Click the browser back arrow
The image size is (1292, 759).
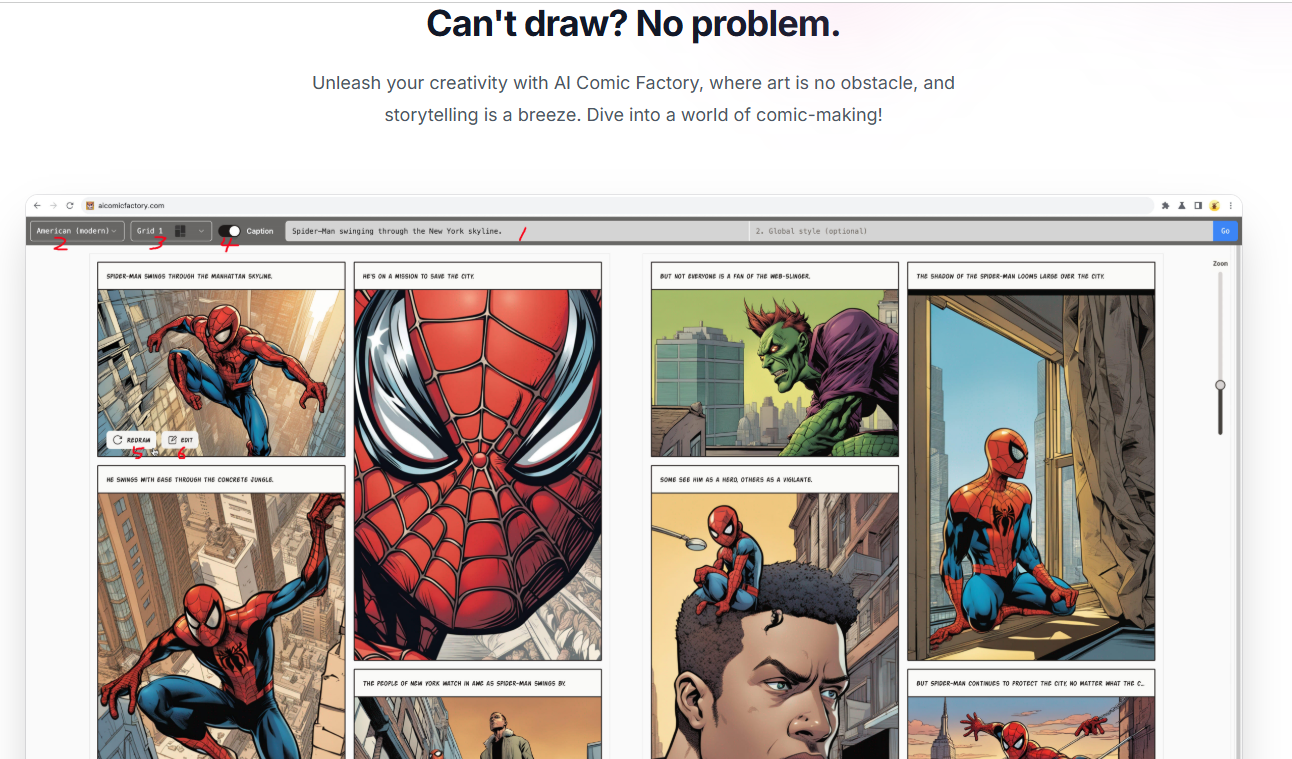[x=38, y=205]
